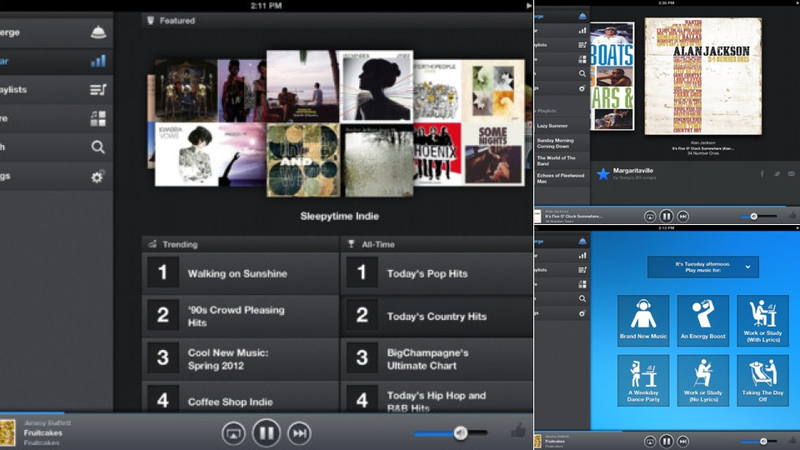Open Explore grid icon in Popular screen sidebar

coord(98,118)
